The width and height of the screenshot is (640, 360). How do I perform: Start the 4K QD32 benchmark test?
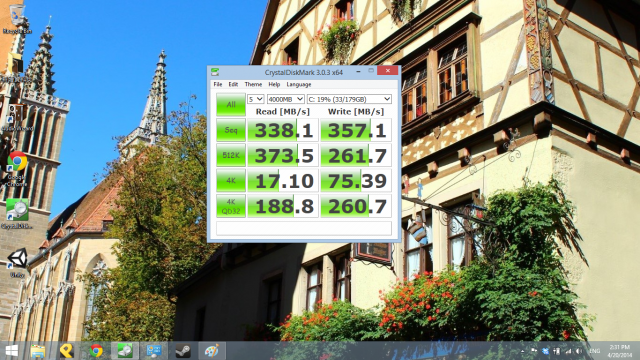click(x=231, y=206)
